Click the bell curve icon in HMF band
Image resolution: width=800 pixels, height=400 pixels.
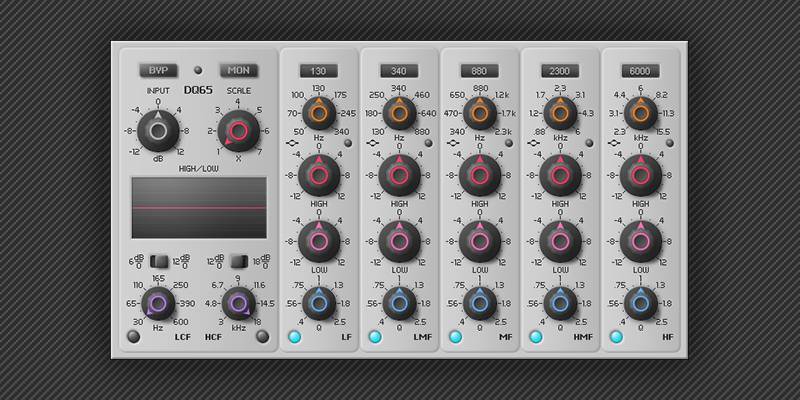pyautogui.click(x=533, y=143)
